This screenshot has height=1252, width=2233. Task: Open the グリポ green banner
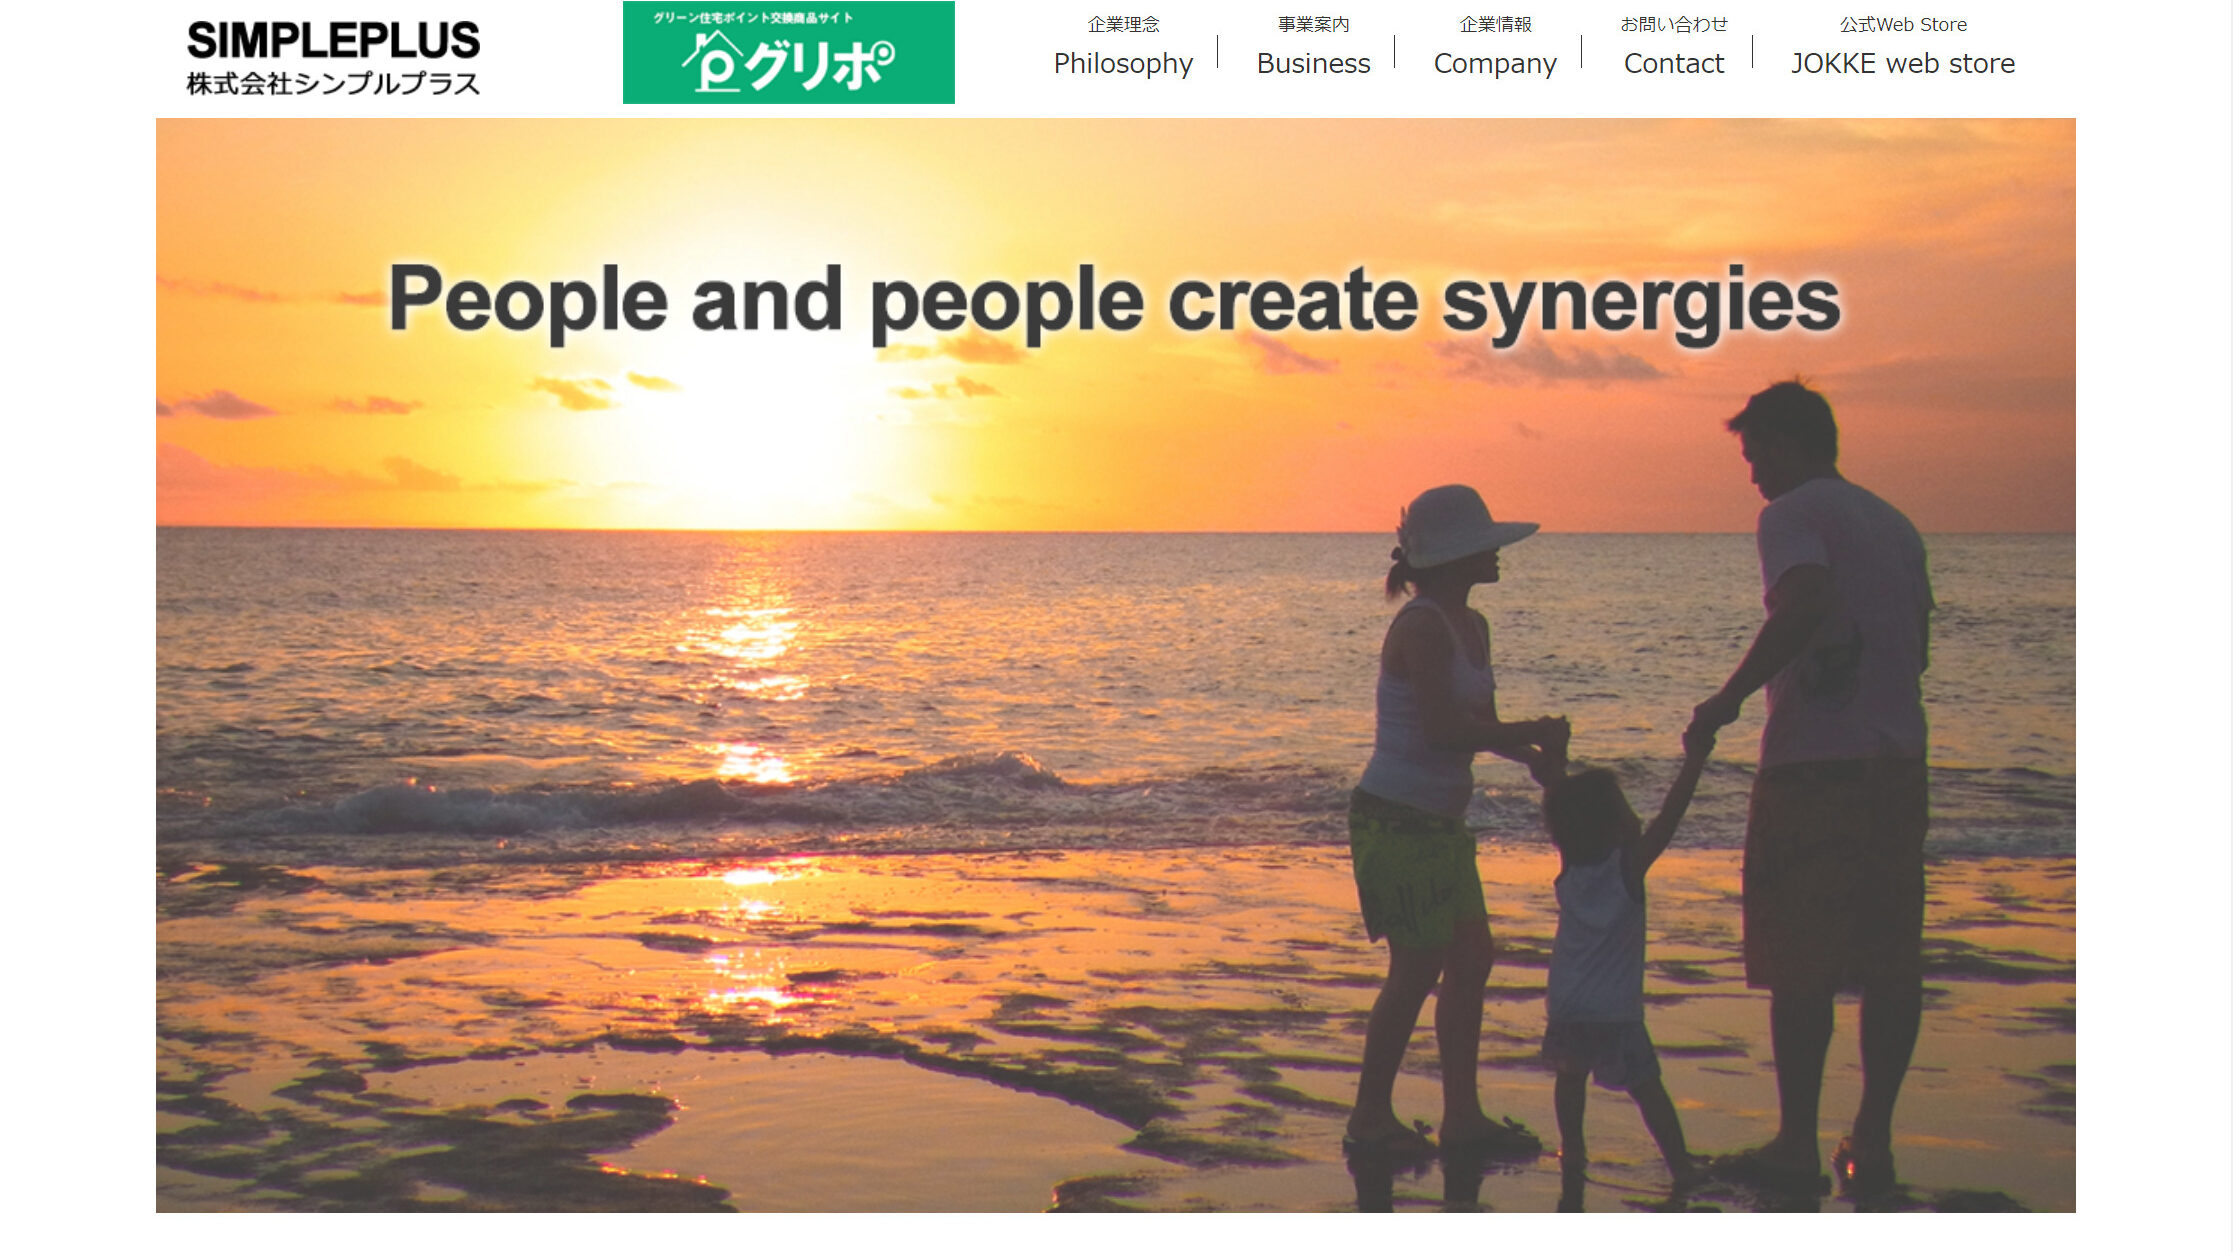coord(788,52)
